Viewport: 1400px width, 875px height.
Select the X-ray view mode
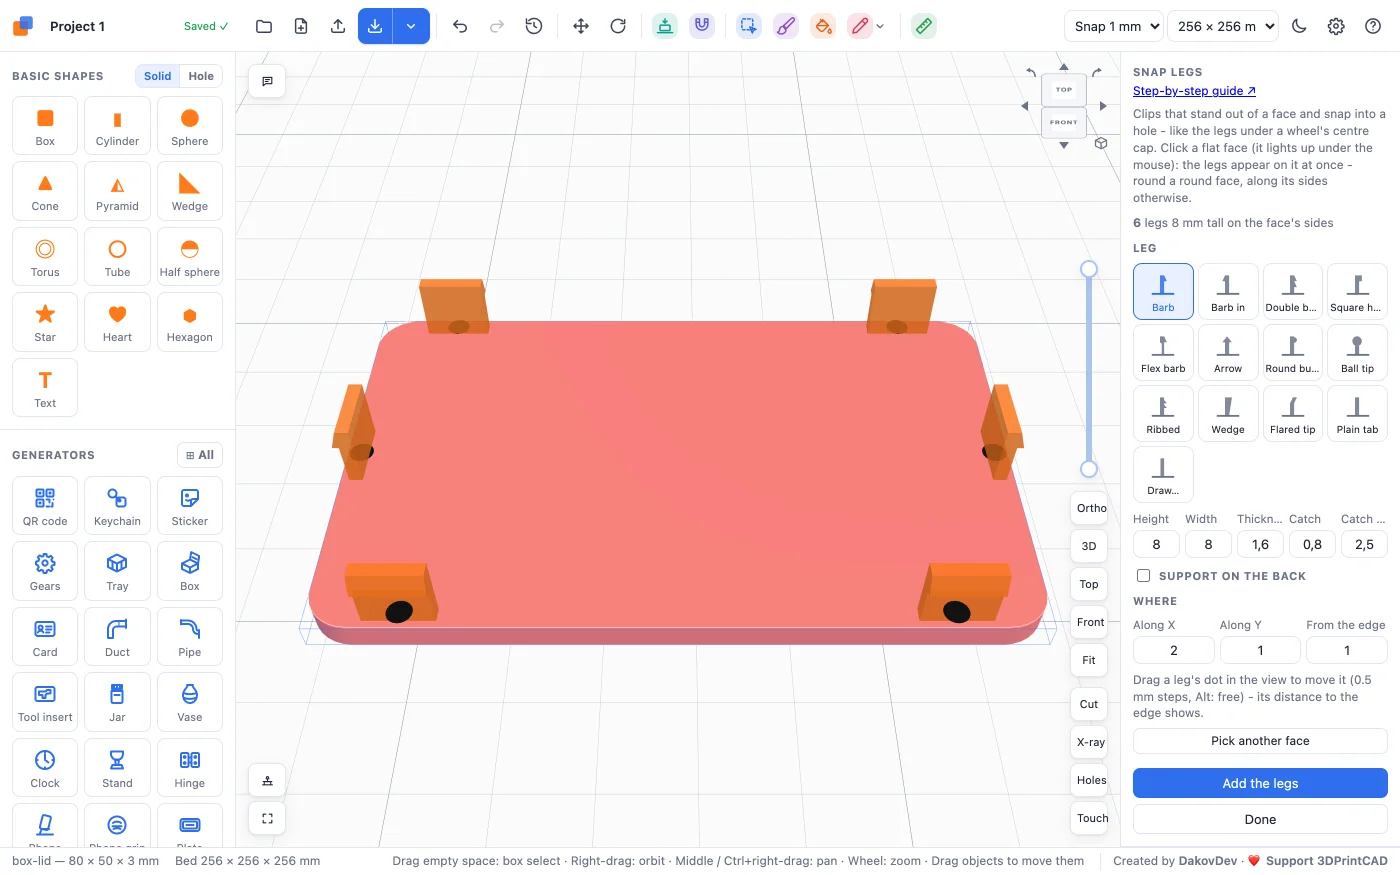[1089, 742]
